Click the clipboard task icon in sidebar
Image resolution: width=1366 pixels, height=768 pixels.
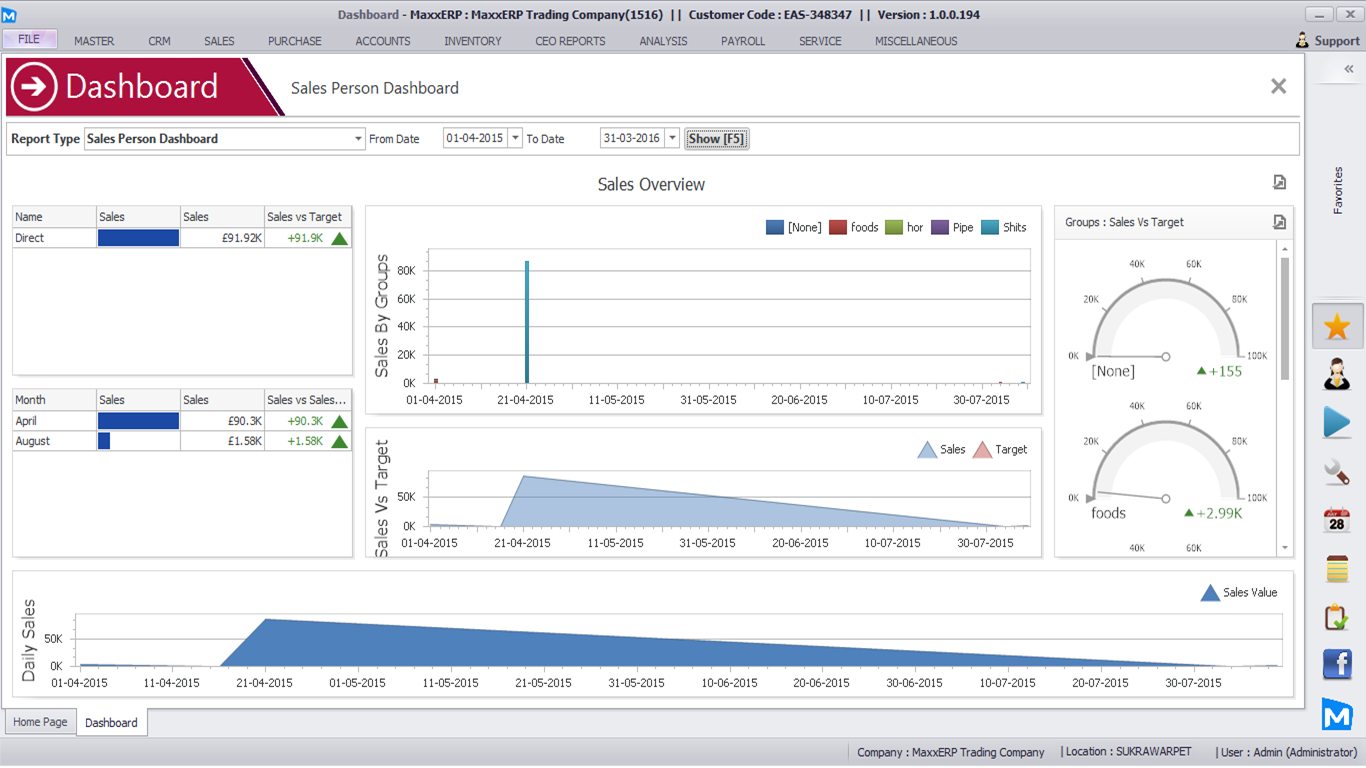(1337, 617)
